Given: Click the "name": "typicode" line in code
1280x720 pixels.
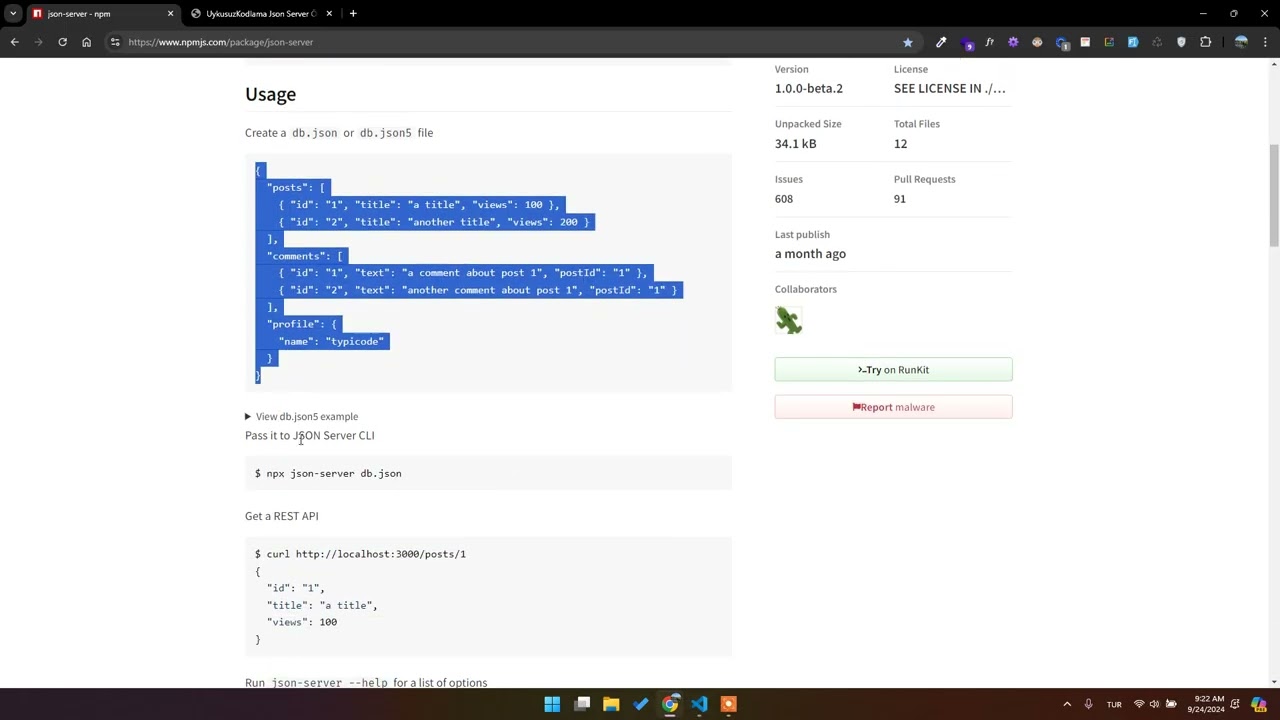Looking at the screenshot, I should pyautogui.click(x=331, y=341).
